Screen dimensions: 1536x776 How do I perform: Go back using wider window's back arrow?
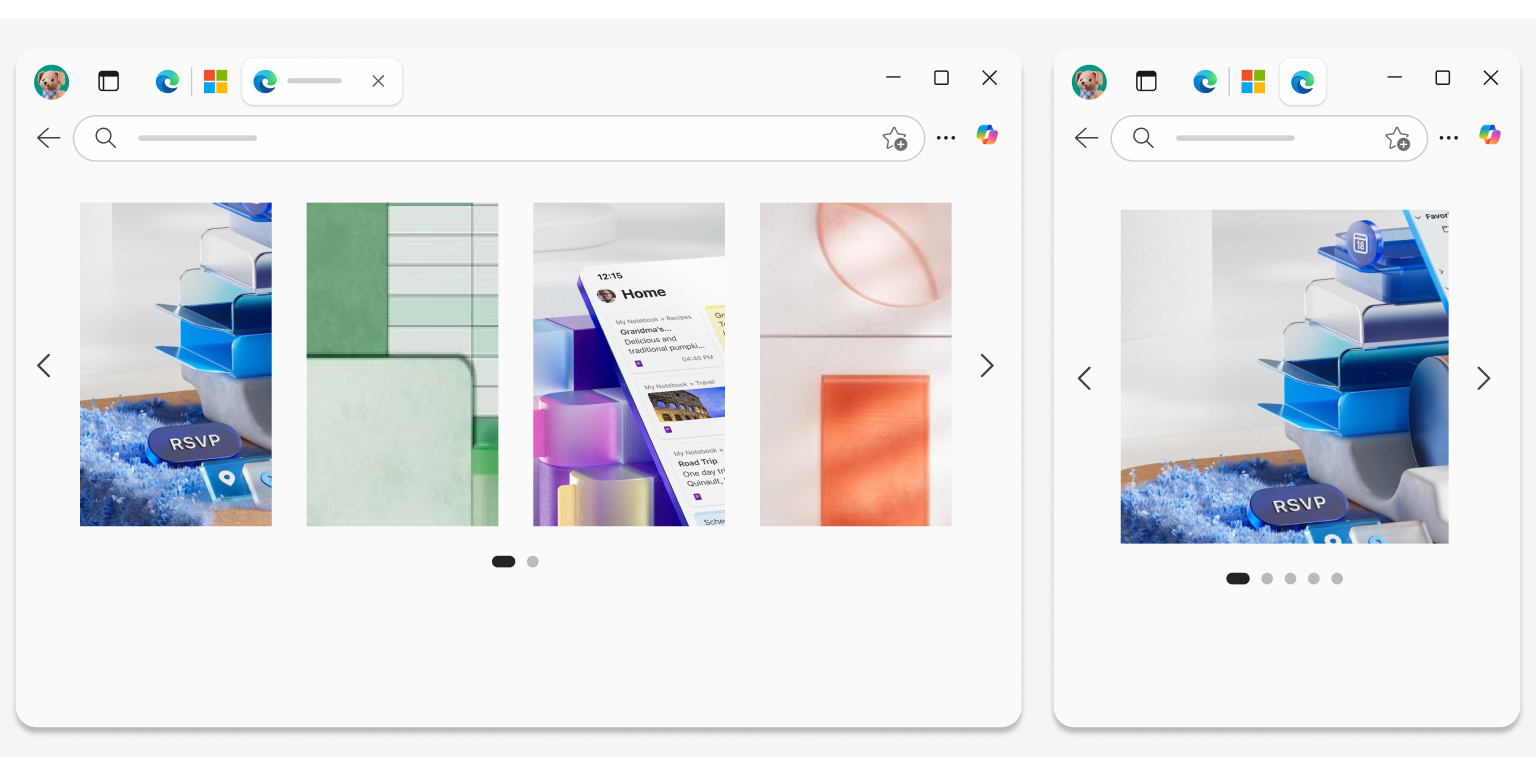pos(48,138)
